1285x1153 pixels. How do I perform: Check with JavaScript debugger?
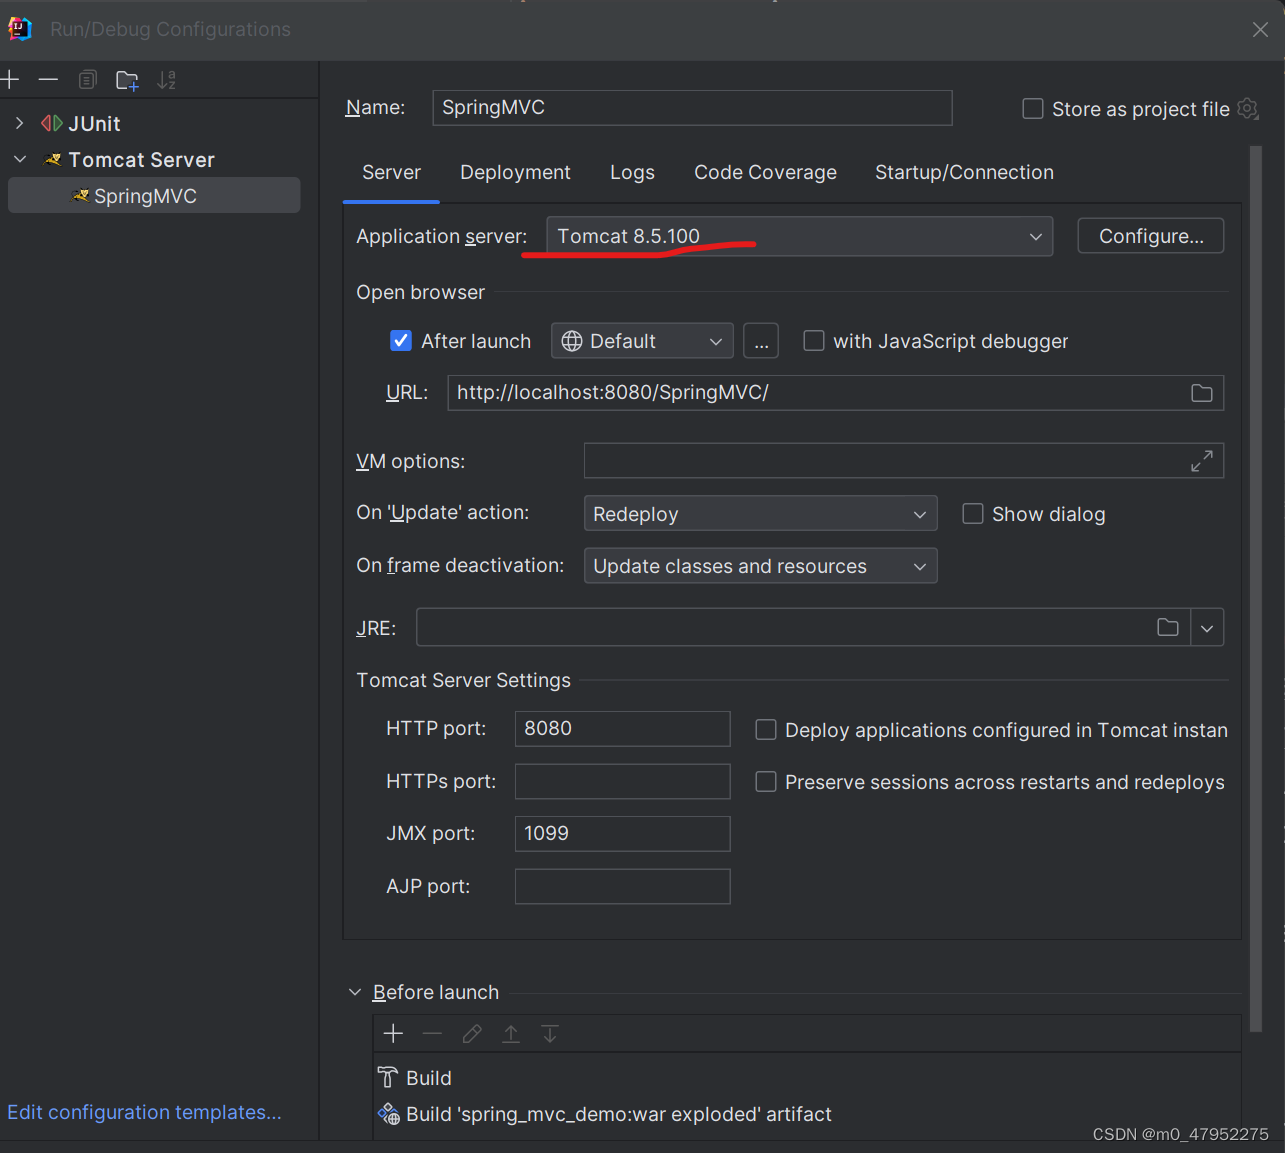pyautogui.click(x=814, y=340)
